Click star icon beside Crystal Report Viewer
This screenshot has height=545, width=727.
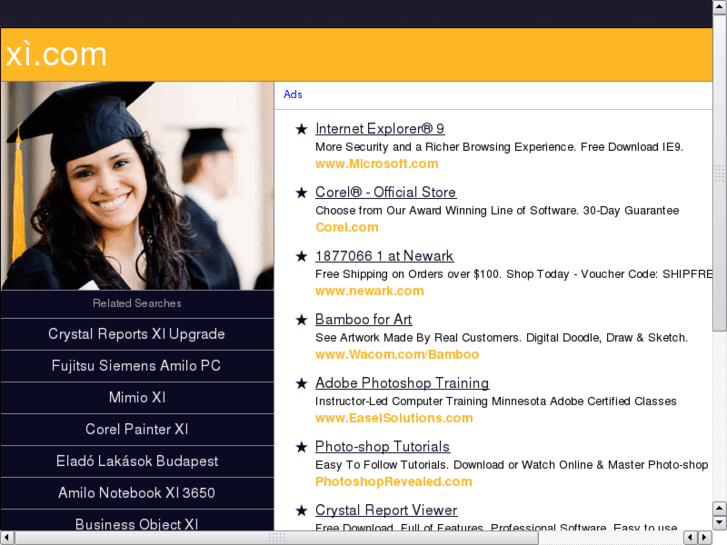point(301,510)
